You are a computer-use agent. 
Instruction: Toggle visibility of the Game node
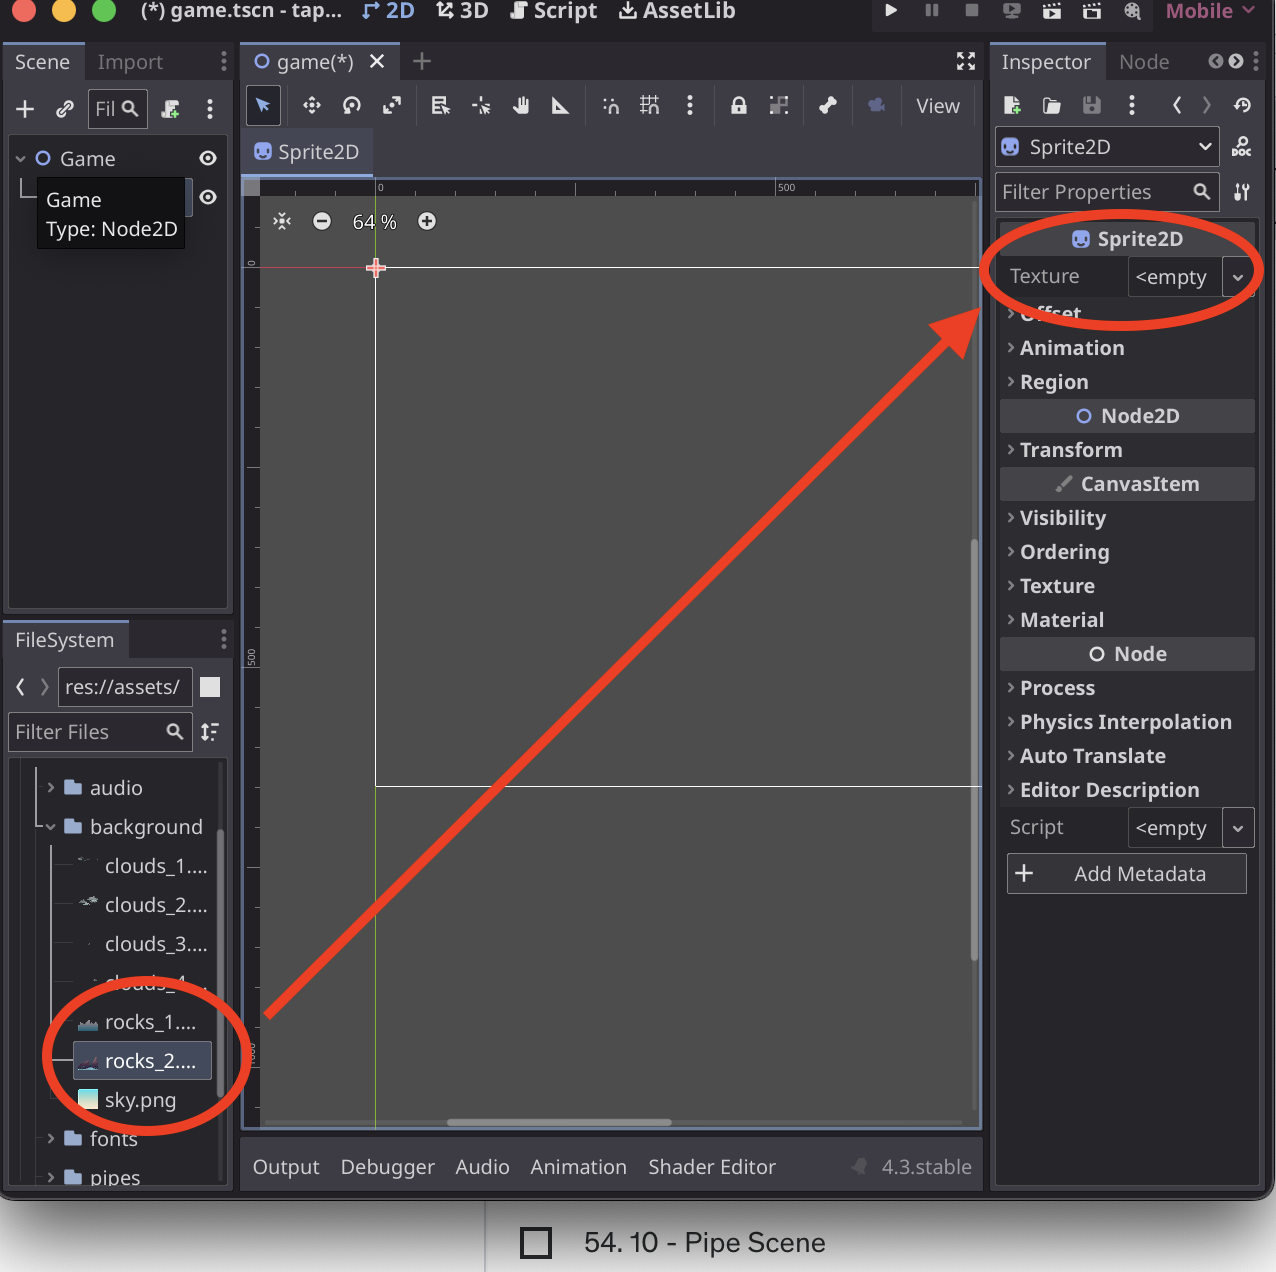208,157
